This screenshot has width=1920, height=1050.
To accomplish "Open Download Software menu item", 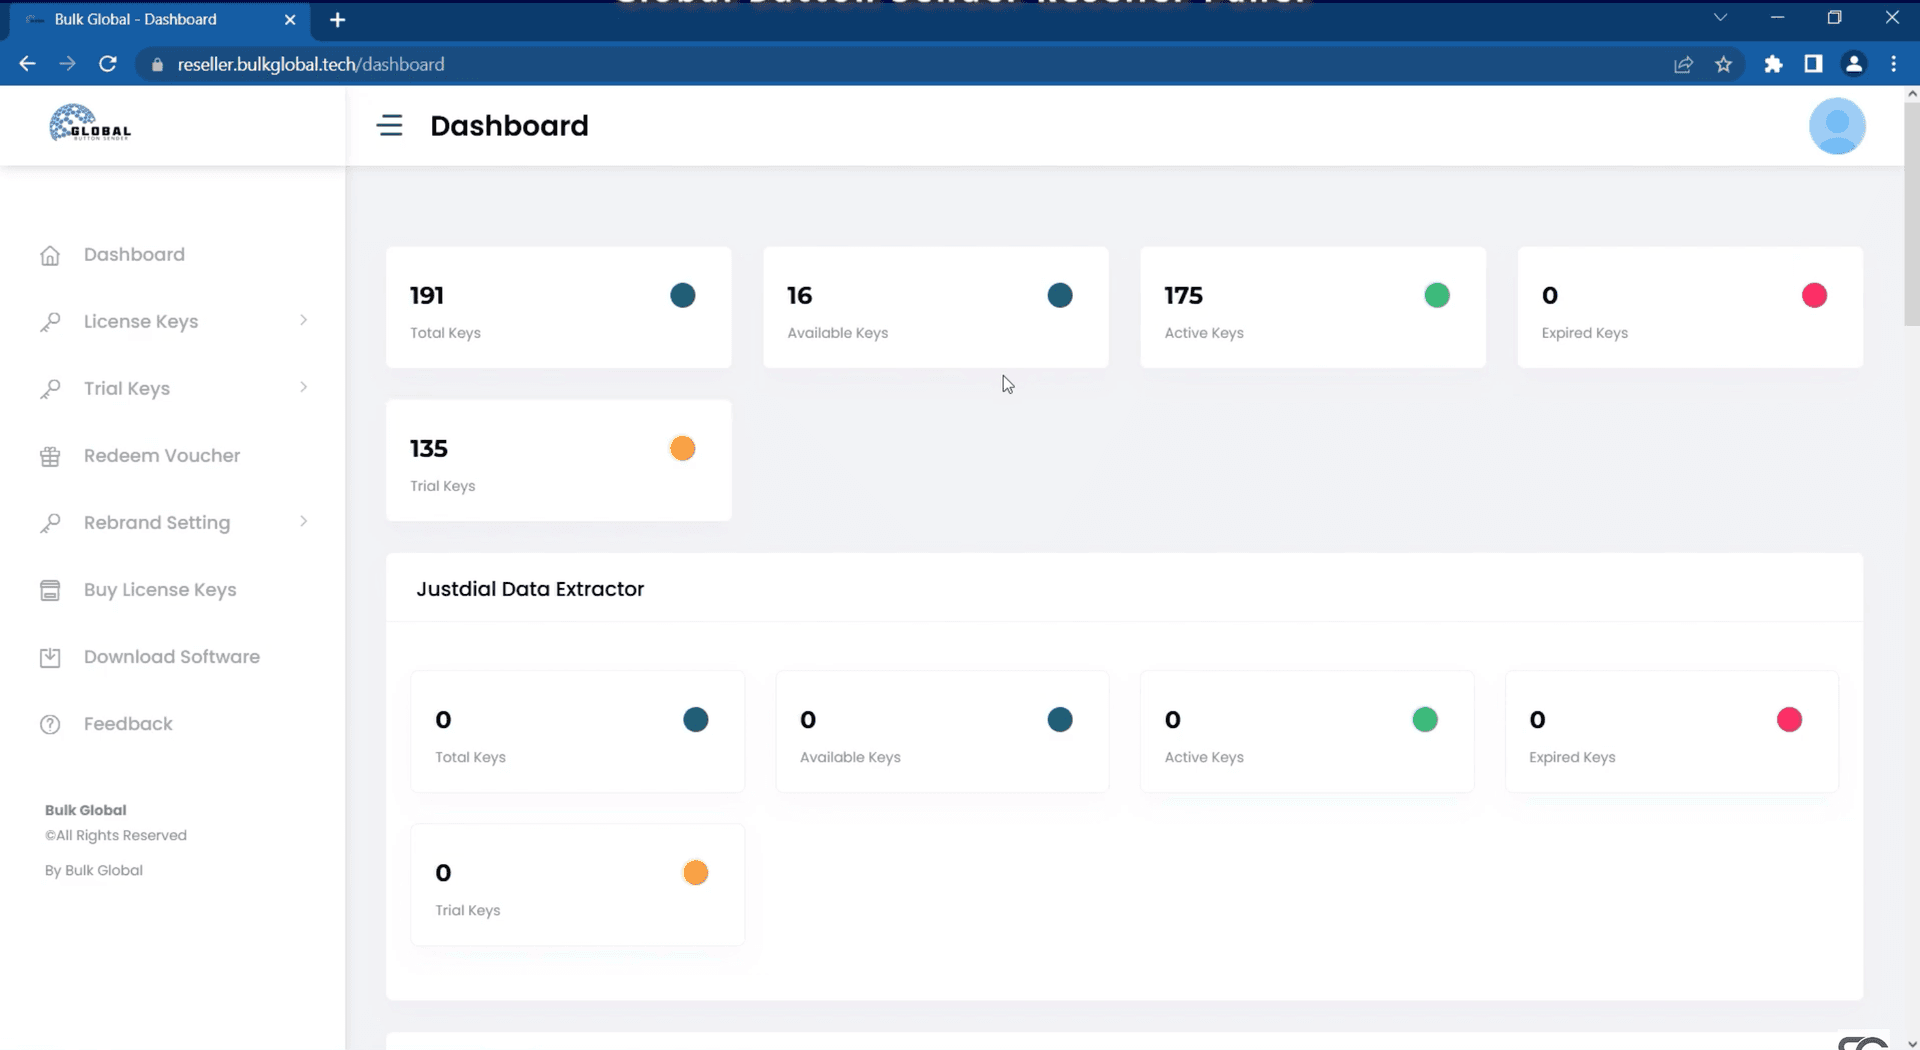I will tap(172, 656).
